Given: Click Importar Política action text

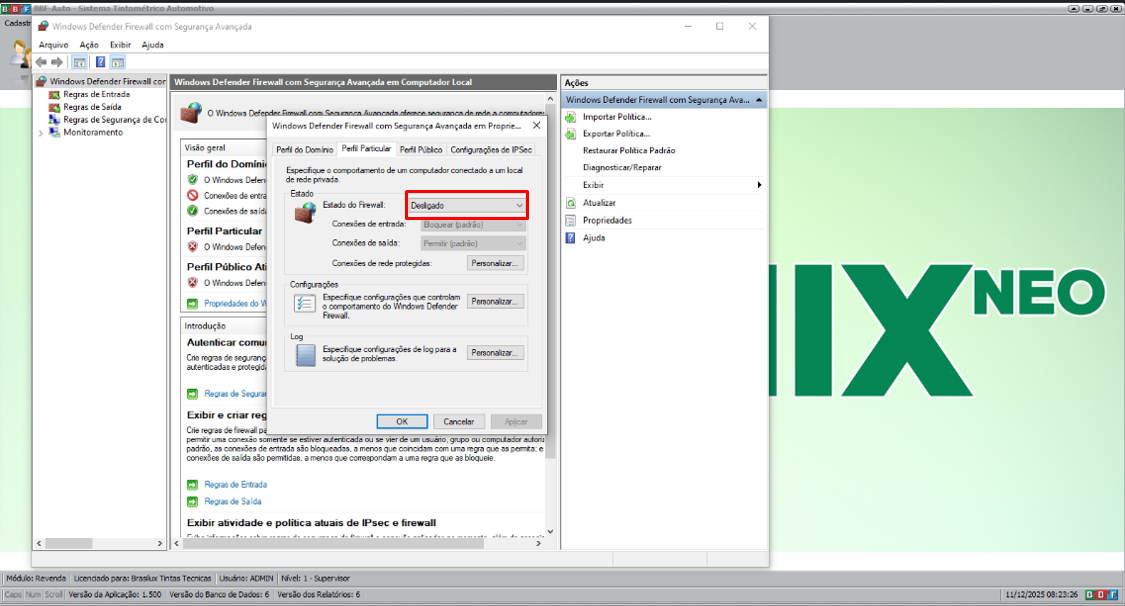Looking at the screenshot, I should (x=617, y=117).
